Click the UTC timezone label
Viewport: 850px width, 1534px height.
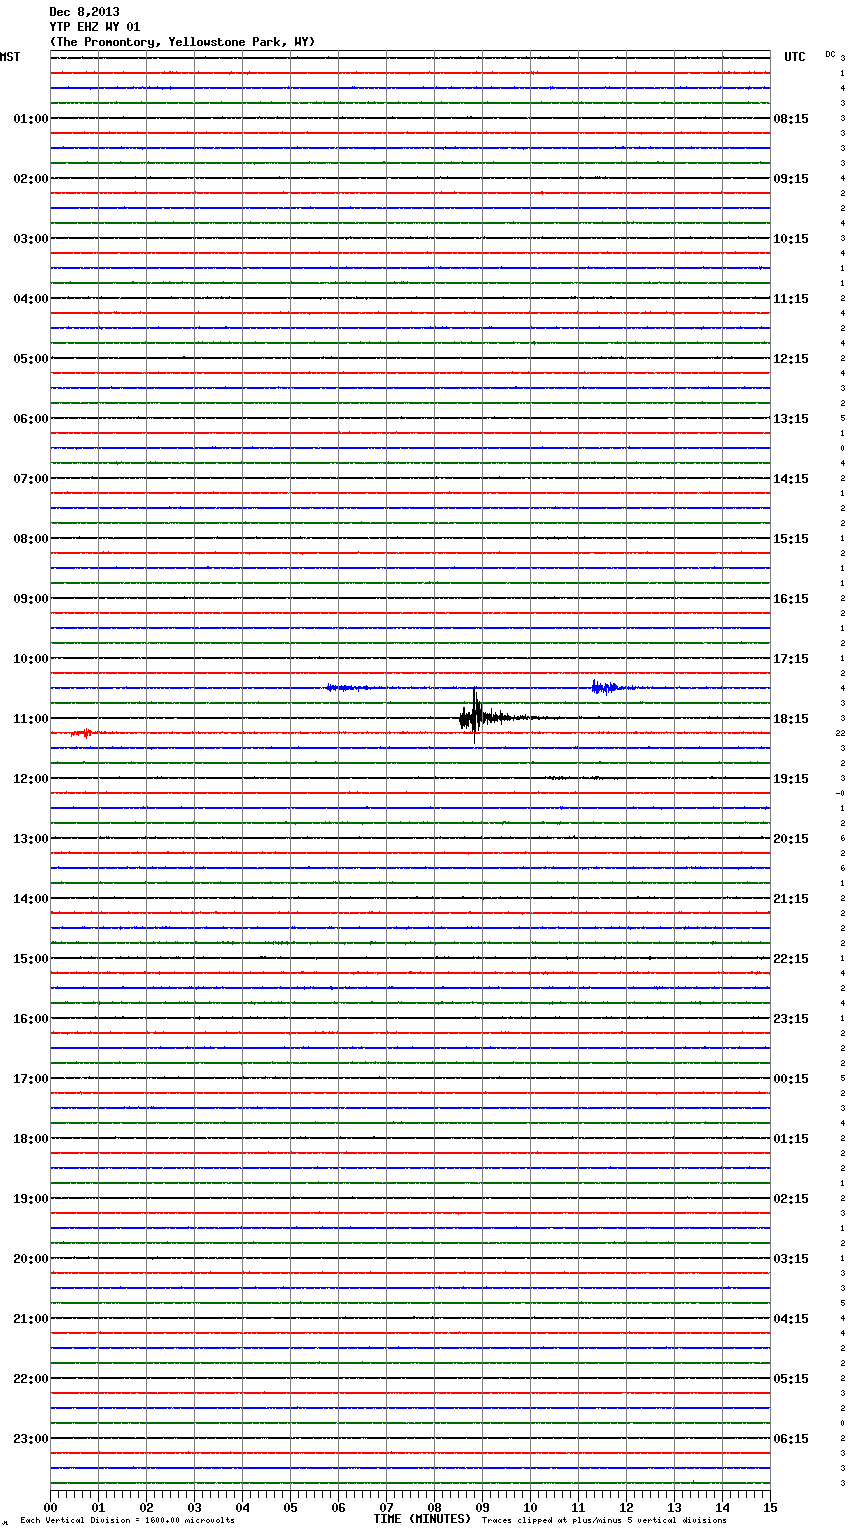tap(794, 57)
